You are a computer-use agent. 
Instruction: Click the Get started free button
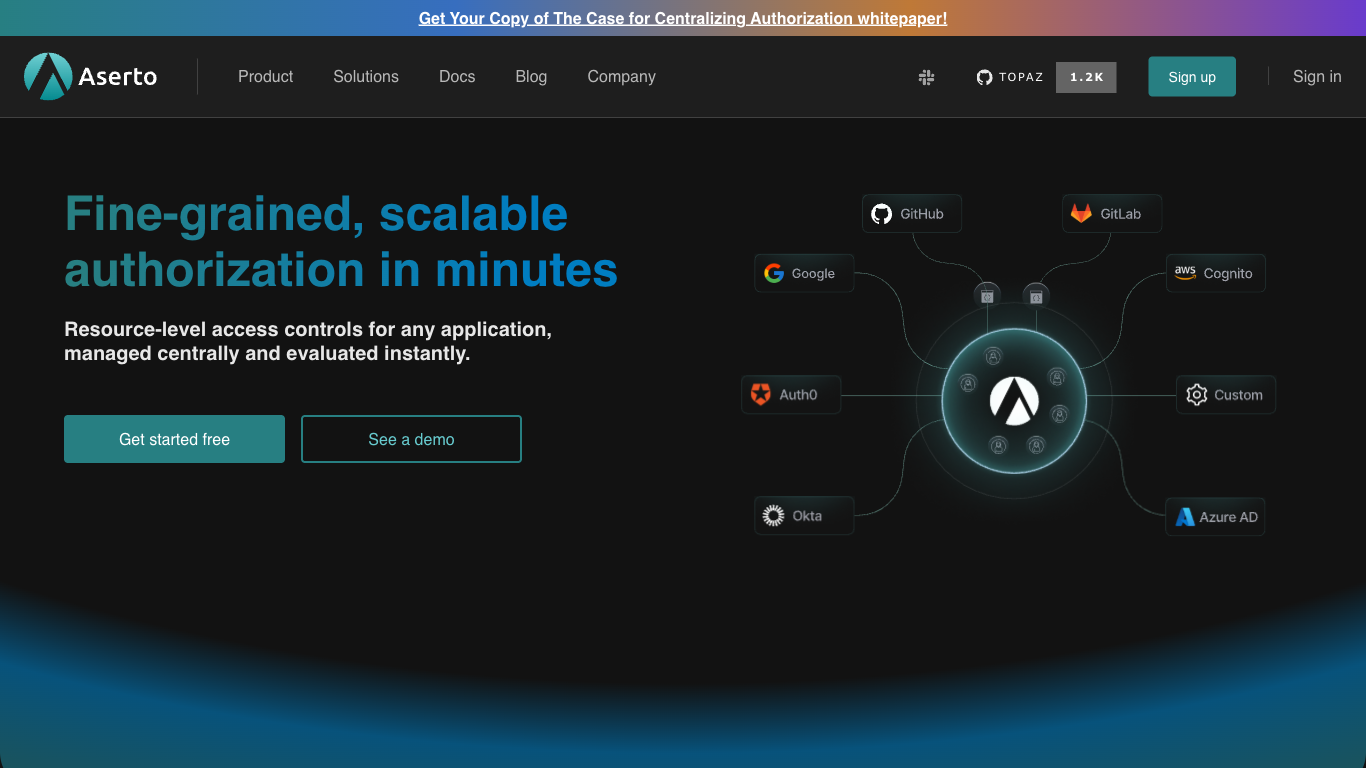coord(174,439)
